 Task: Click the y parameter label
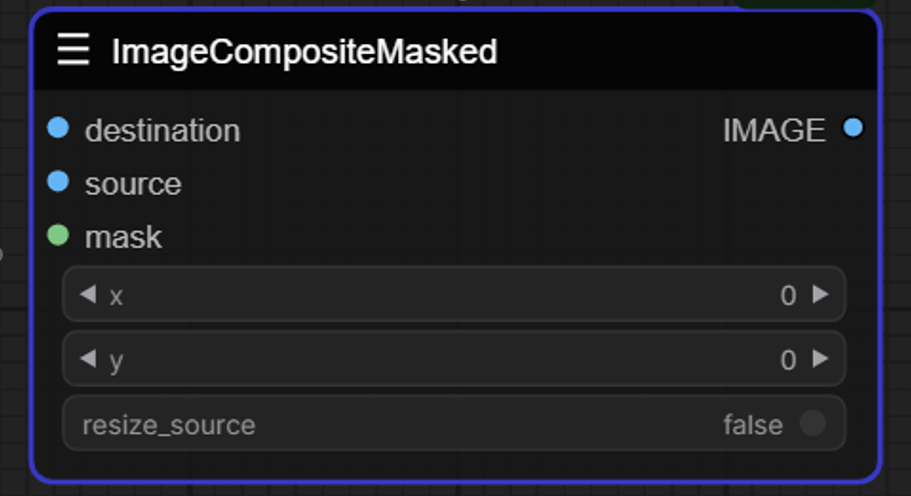(116, 361)
